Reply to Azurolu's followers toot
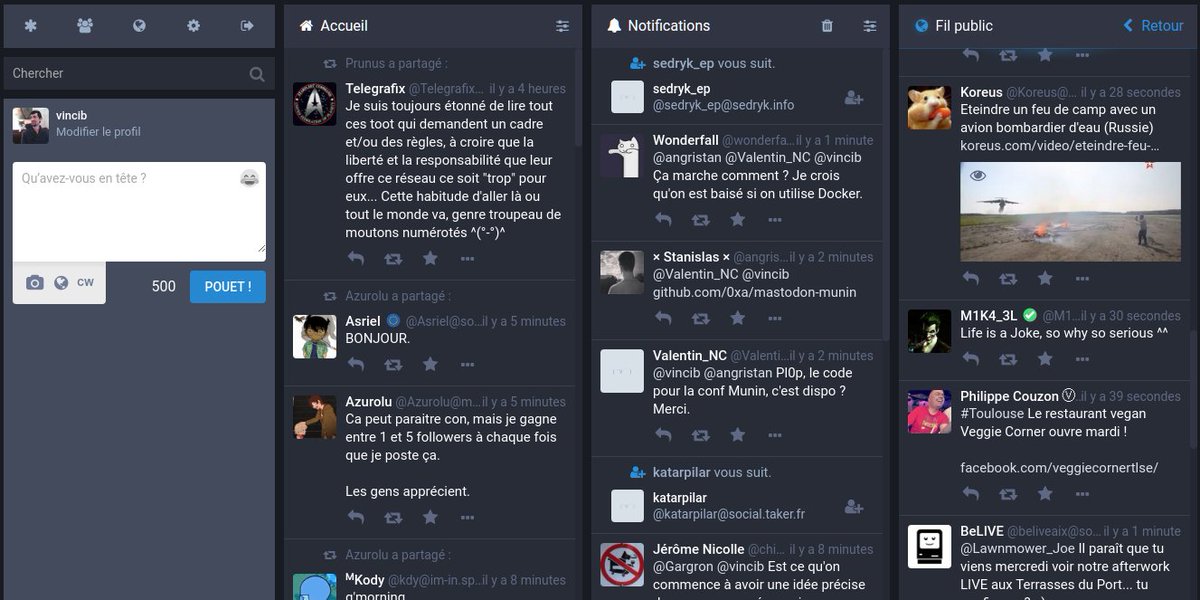1200x600 pixels. (356, 517)
